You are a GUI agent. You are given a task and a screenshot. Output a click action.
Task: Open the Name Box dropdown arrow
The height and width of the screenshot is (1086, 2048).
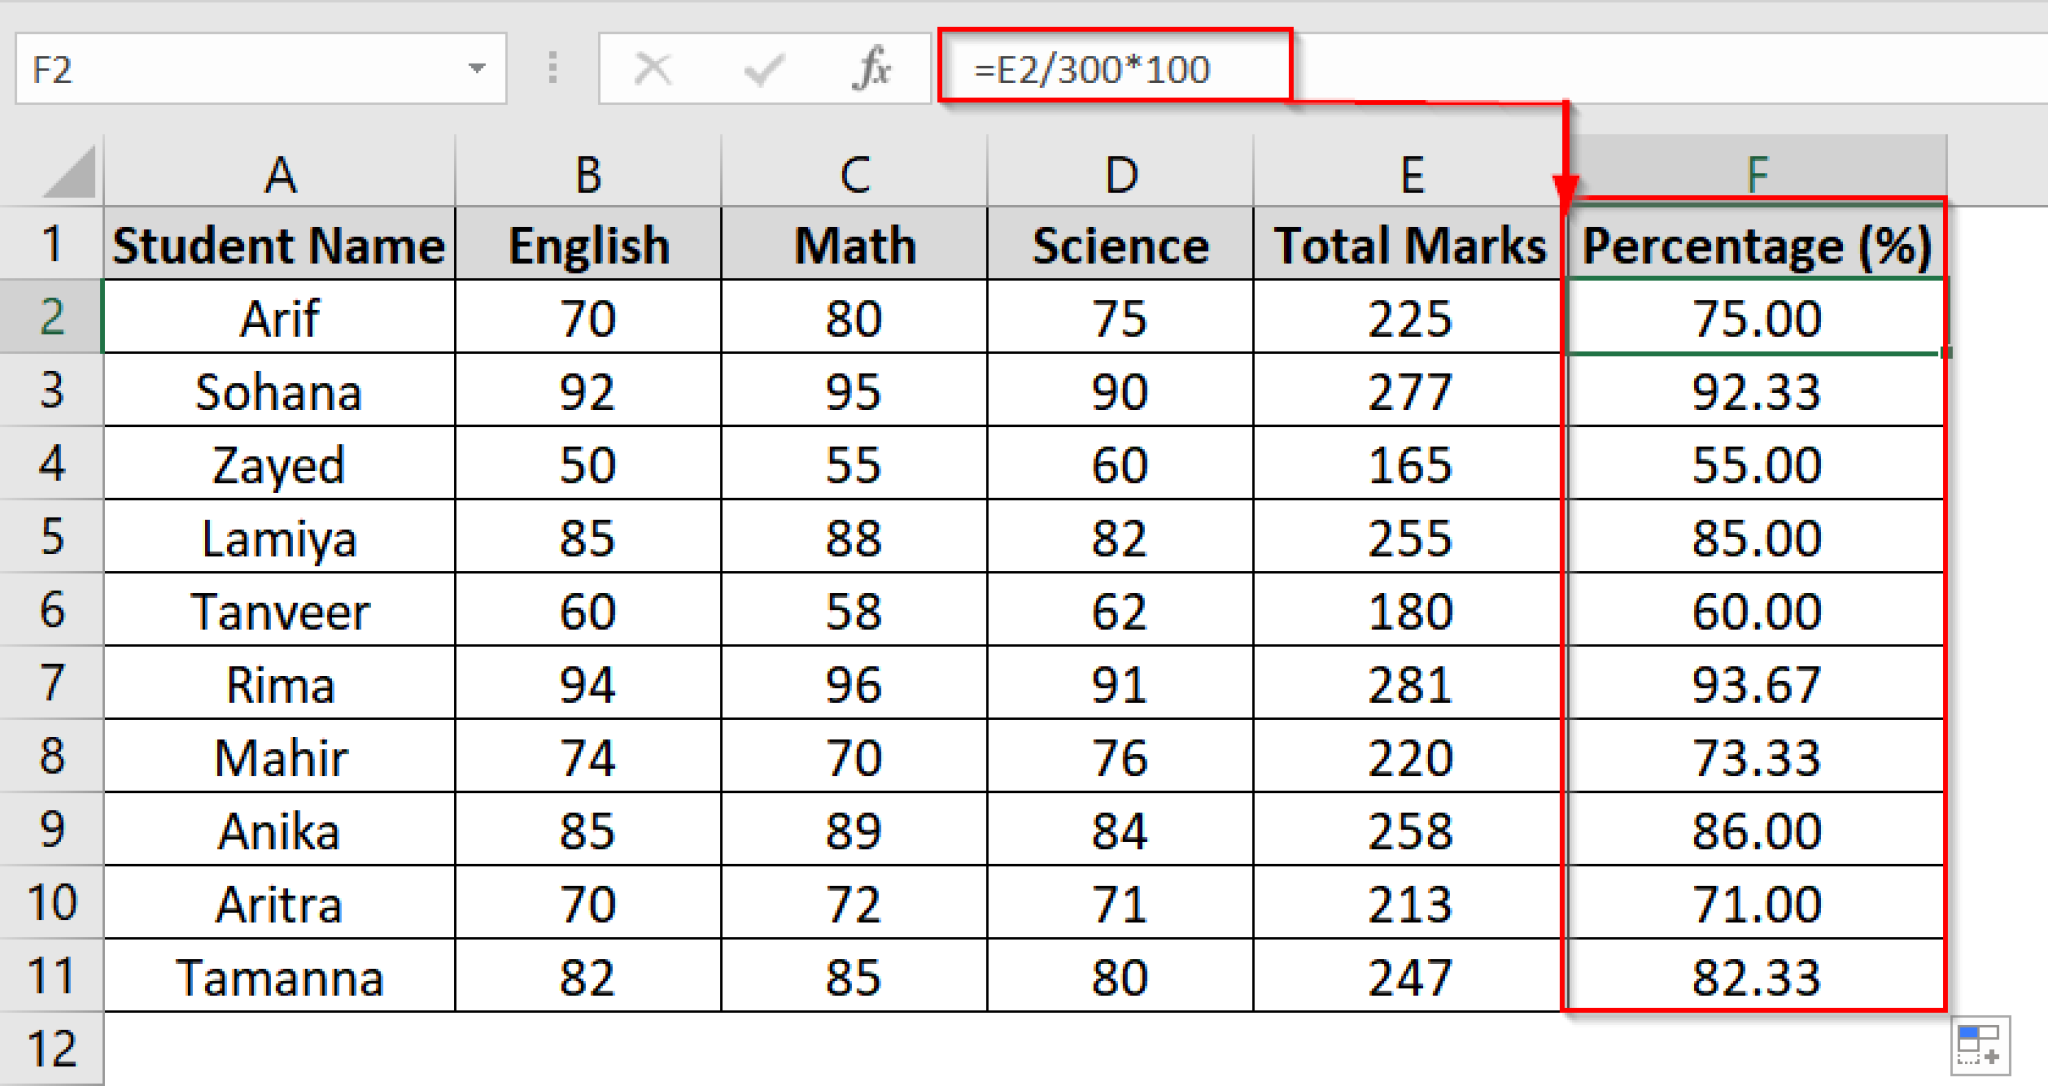coord(480,68)
